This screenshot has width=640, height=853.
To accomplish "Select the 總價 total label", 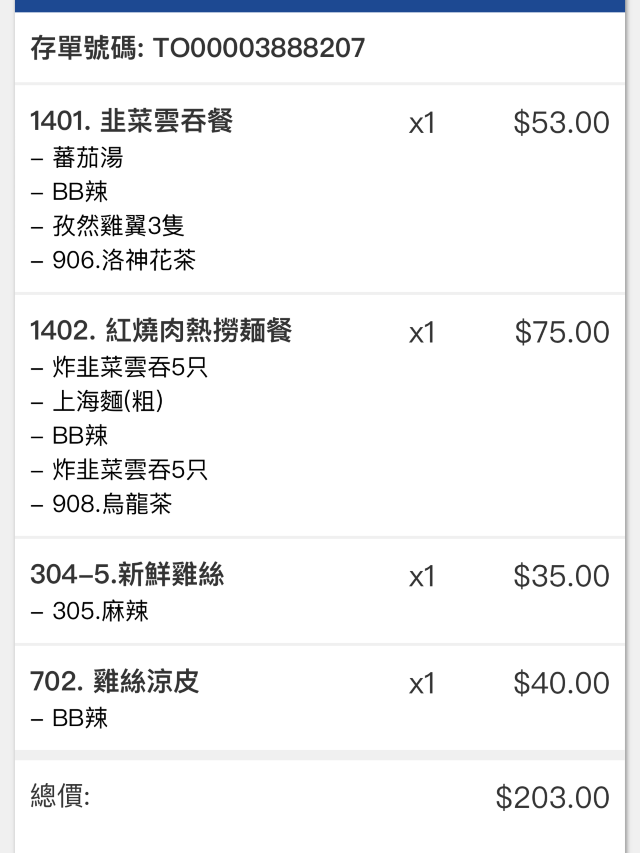I will [60, 796].
